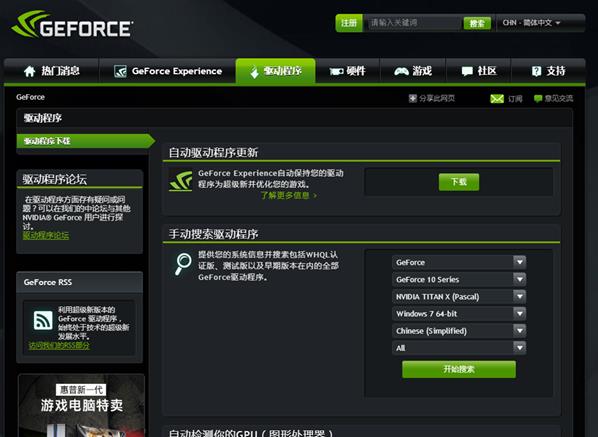
Task: Click the graphics card icon beside 硬件
Action: [x=336, y=71]
